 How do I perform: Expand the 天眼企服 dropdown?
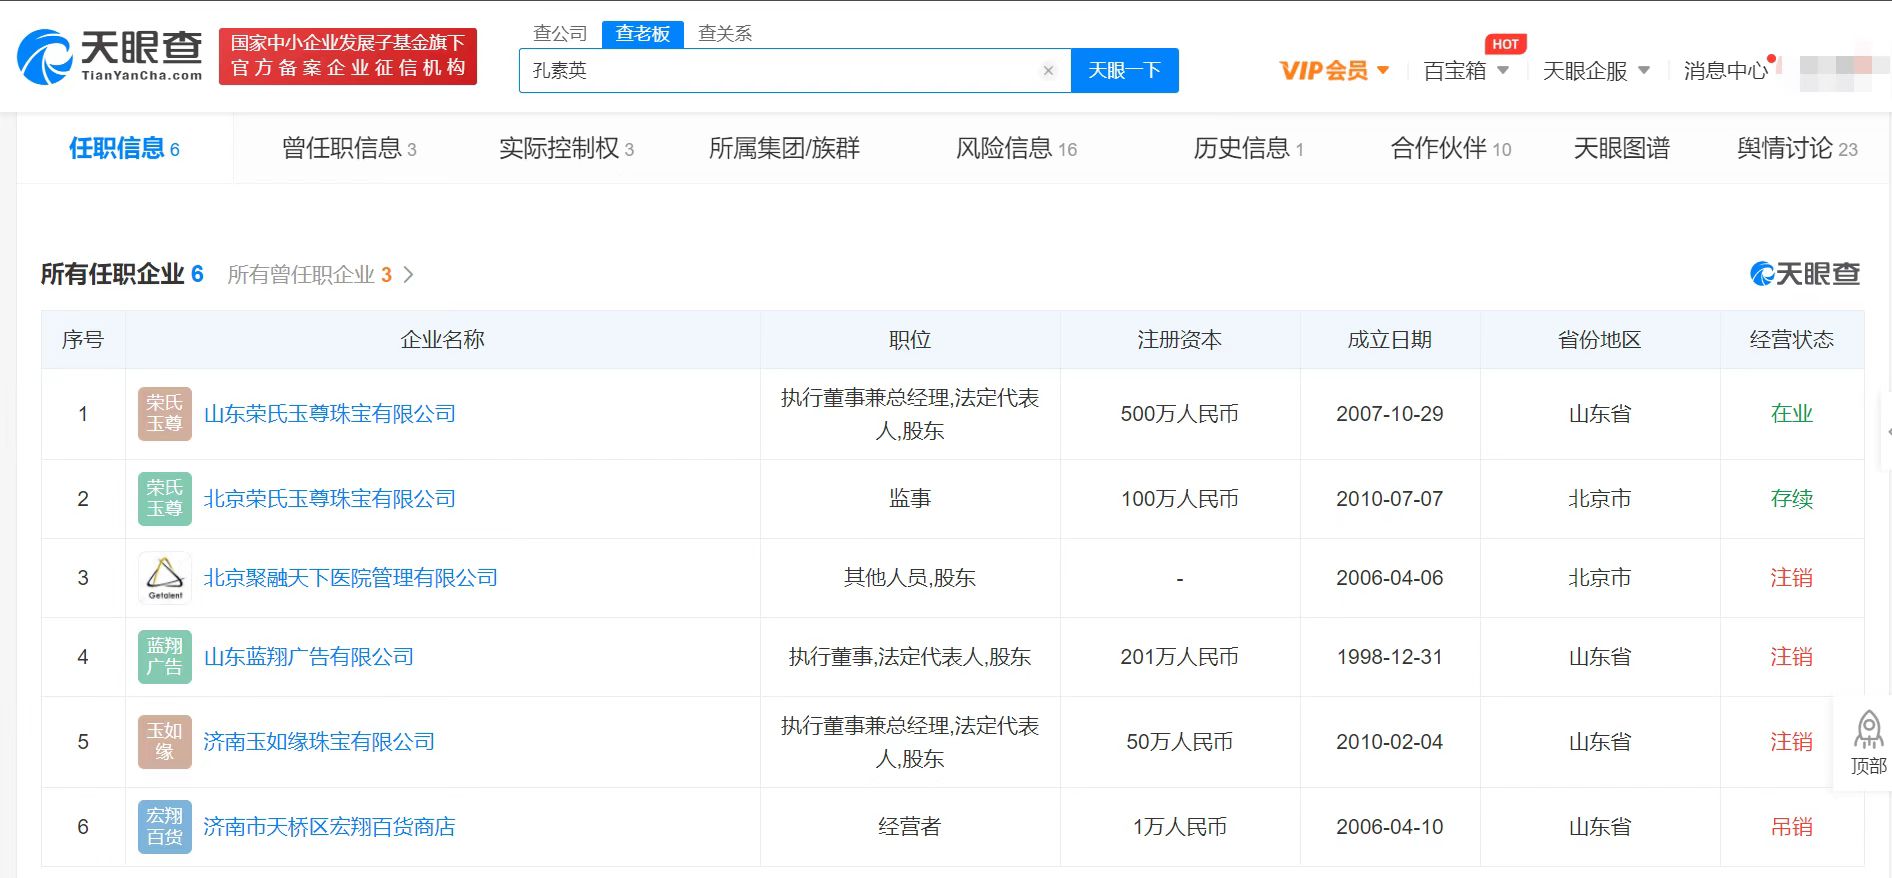1596,71
